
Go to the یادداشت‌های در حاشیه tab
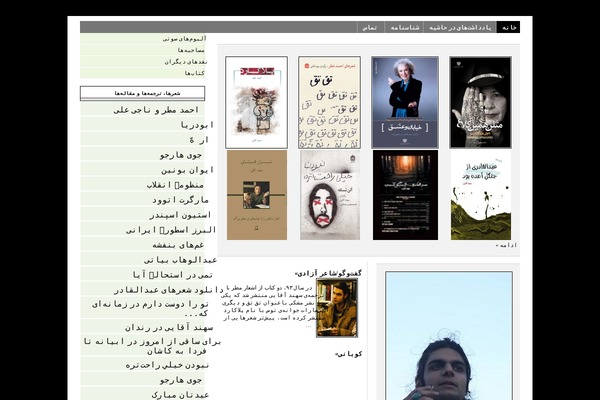point(460,27)
